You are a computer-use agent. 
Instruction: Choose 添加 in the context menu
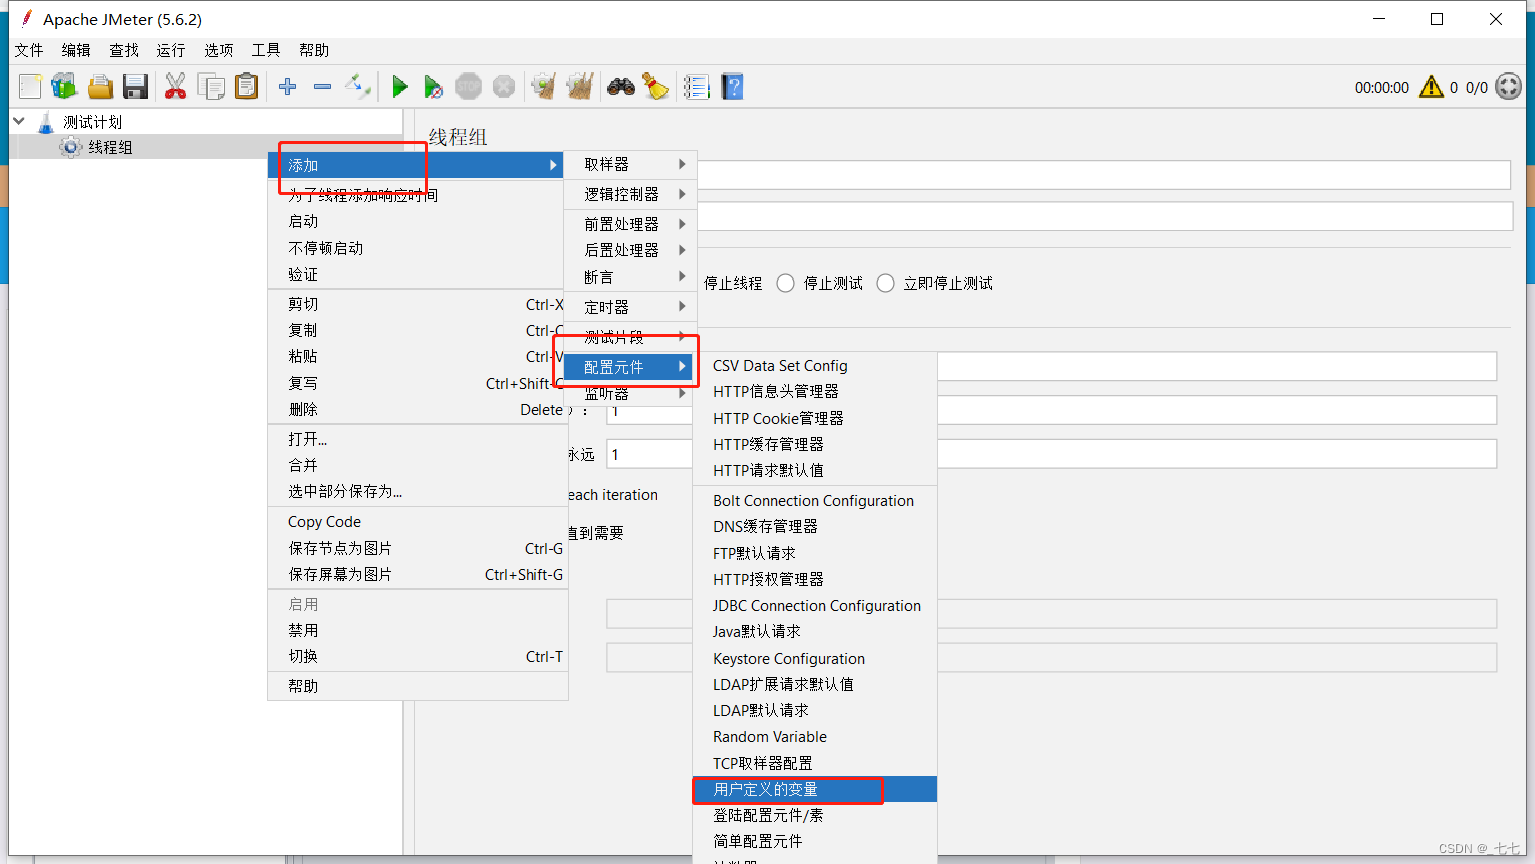(x=417, y=165)
